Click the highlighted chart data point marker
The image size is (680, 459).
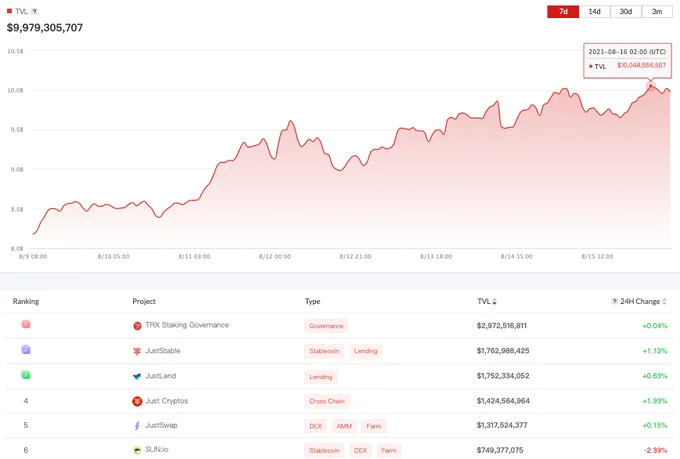tap(651, 86)
